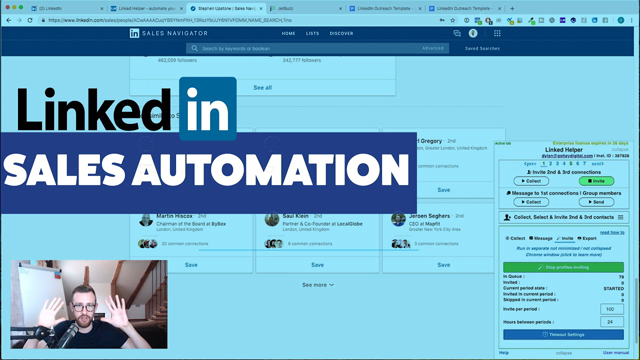Viewport: 640px width, 360px height.
Task: Bookmark the page with the star icon
Action: tap(453, 20)
